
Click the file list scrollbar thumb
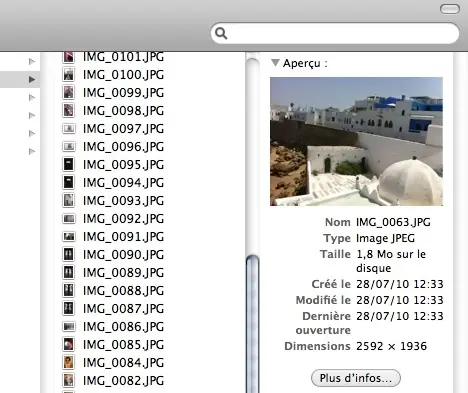click(x=253, y=323)
